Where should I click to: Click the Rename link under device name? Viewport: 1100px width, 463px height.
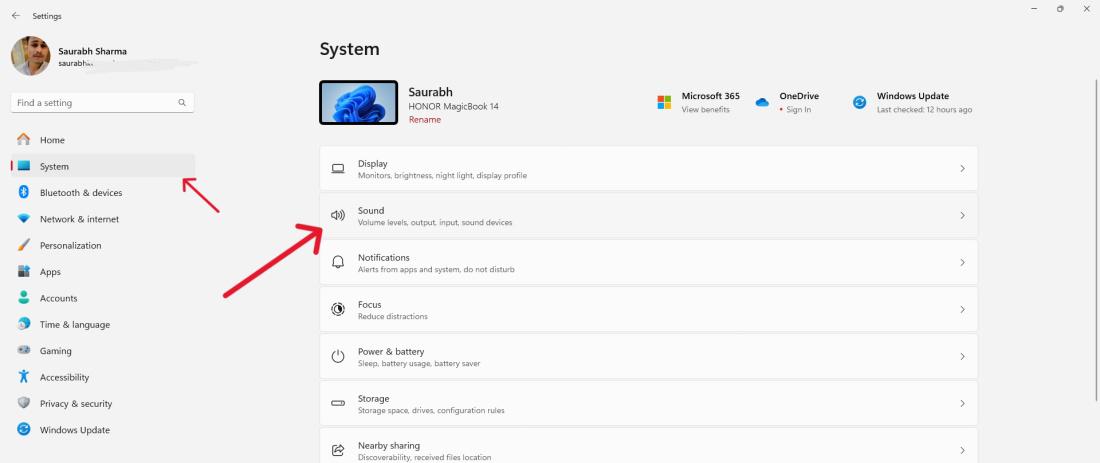pyautogui.click(x=424, y=120)
